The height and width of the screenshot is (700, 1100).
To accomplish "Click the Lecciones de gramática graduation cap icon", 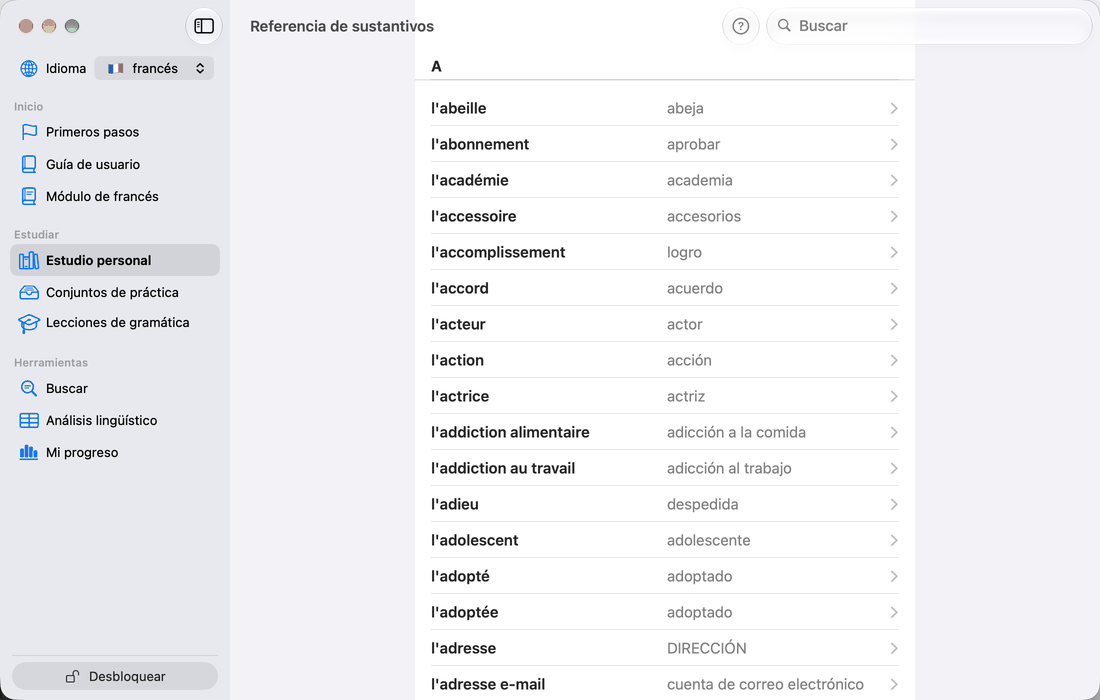I will tap(29, 323).
